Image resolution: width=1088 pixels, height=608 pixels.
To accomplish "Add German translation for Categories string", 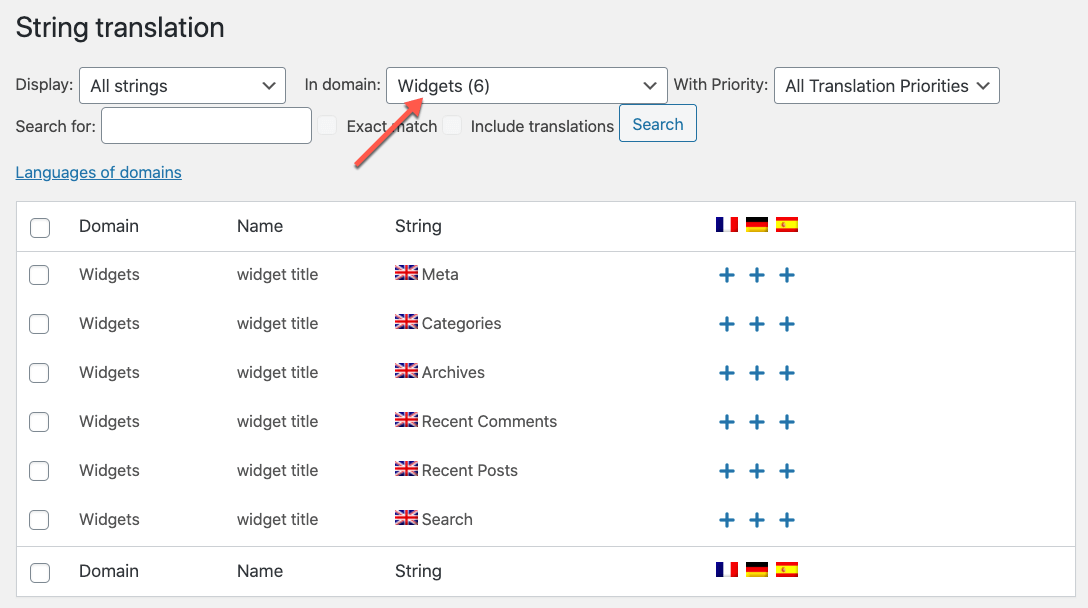I will point(757,324).
